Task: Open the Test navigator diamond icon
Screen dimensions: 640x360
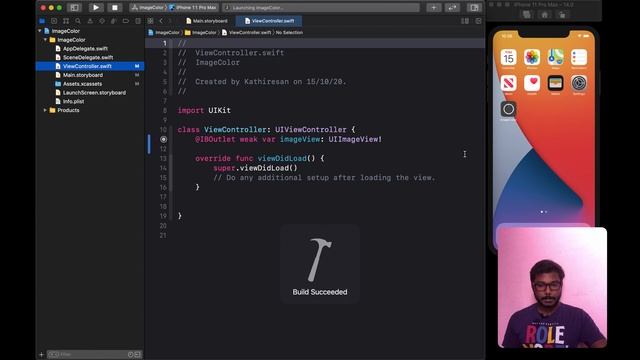Action: coord(102,21)
